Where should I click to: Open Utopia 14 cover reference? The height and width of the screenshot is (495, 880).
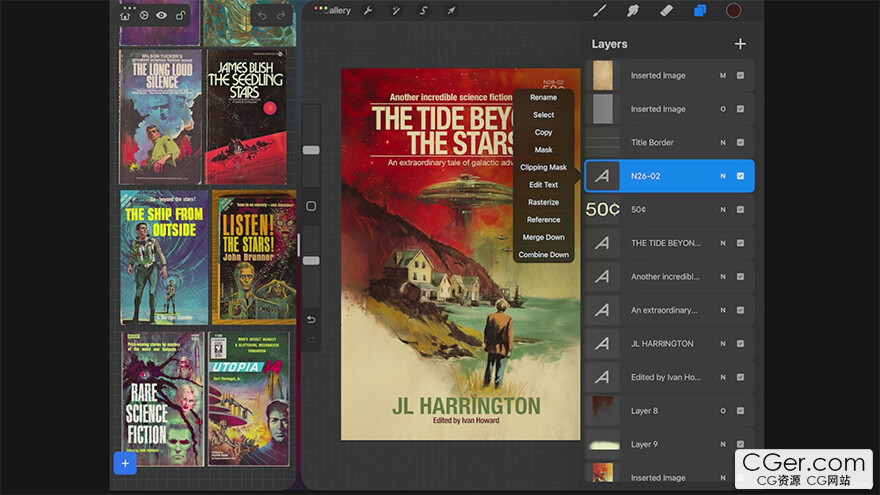[249, 399]
